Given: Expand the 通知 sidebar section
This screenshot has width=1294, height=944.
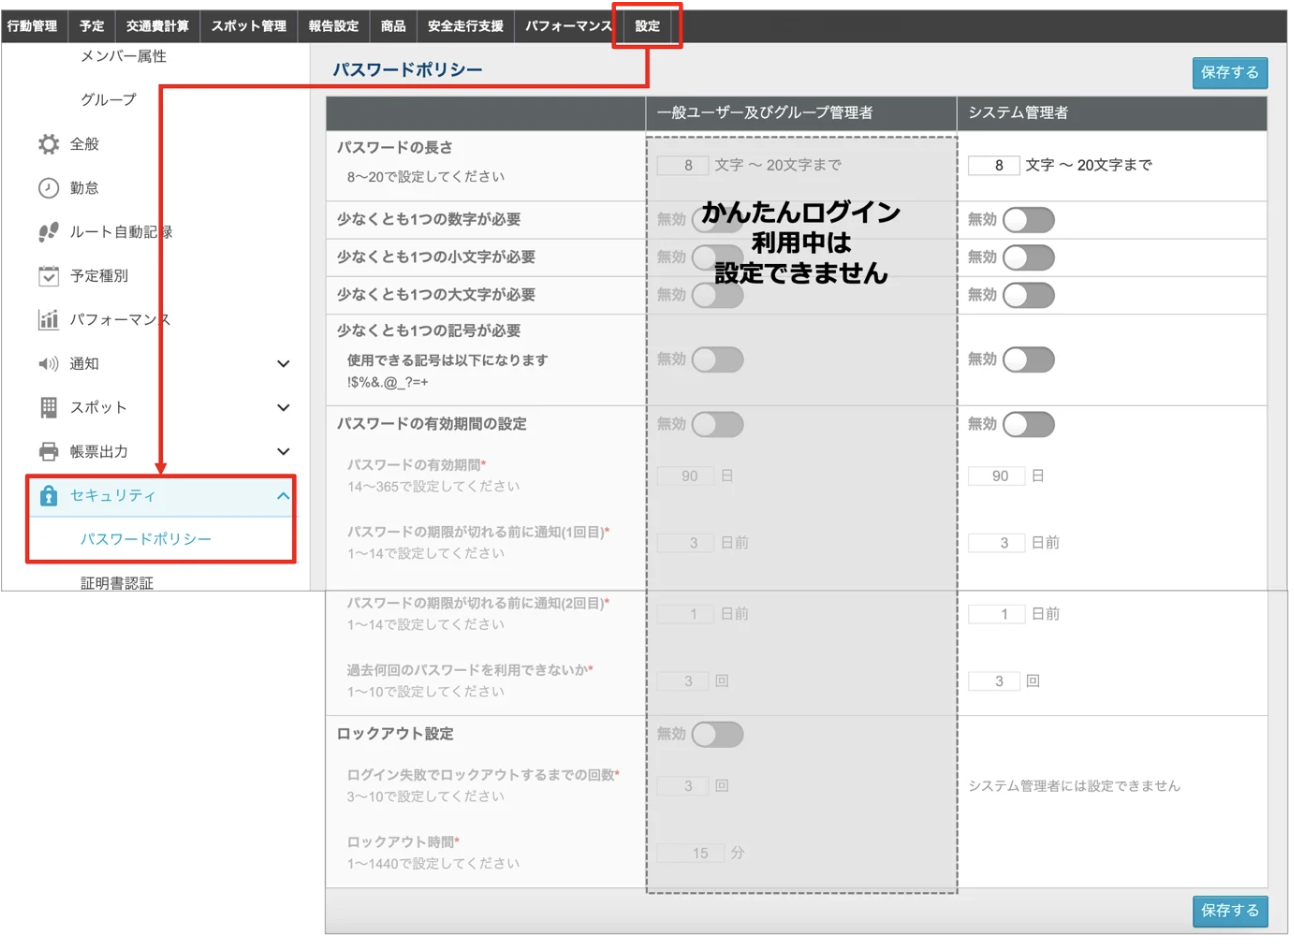Looking at the screenshot, I should [x=283, y=364].
